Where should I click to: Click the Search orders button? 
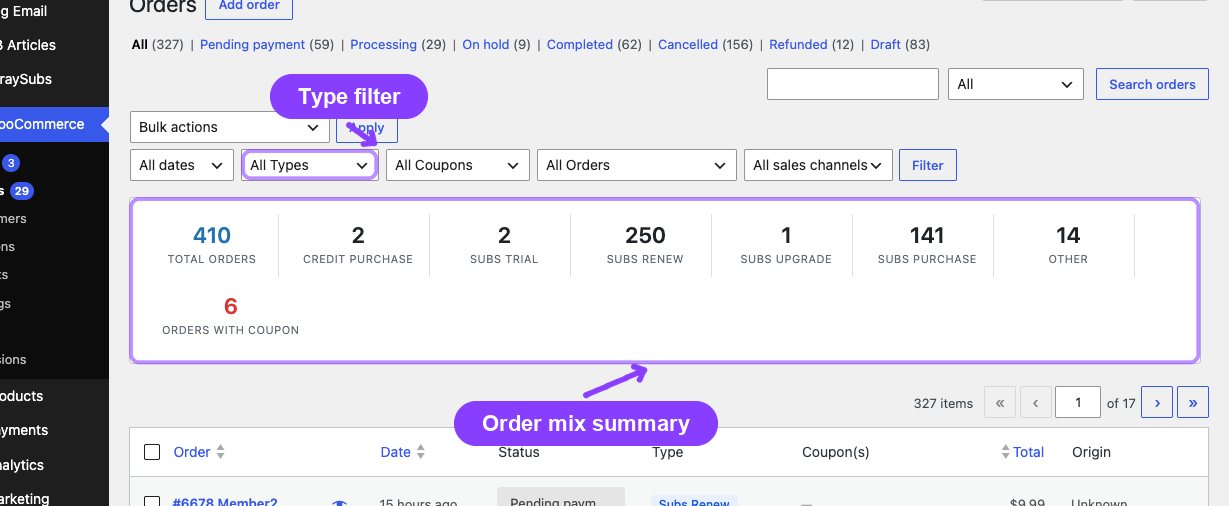click(x=1152, y=84)
